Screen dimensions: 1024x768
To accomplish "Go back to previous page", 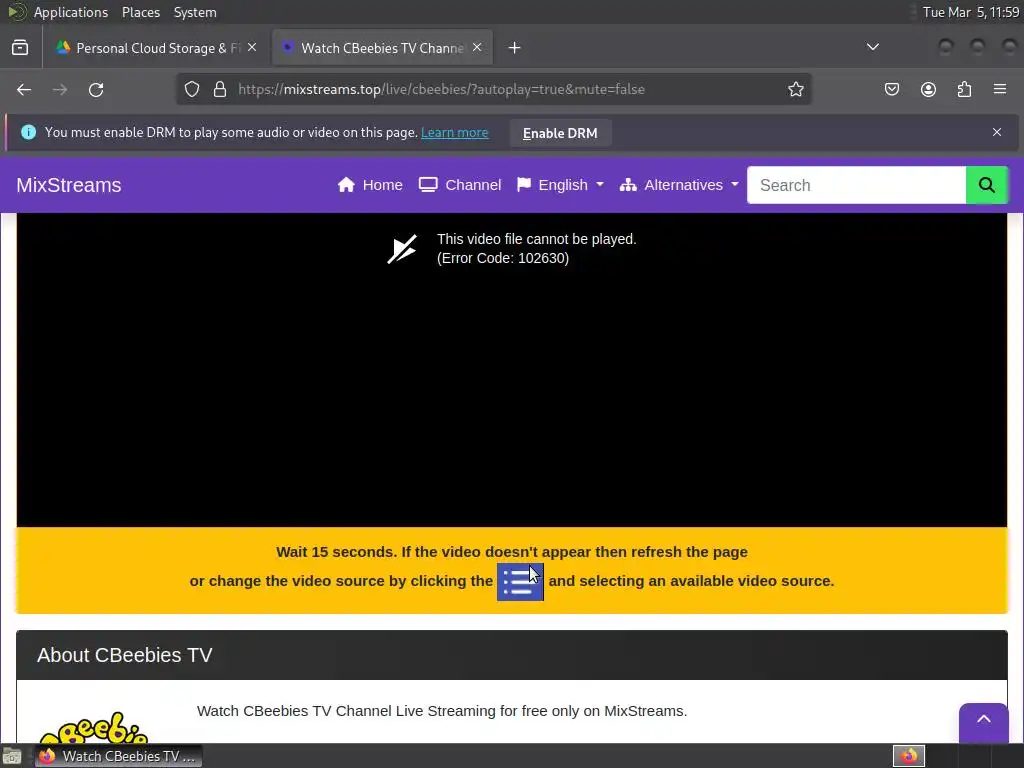I will (x=24, y=89).
